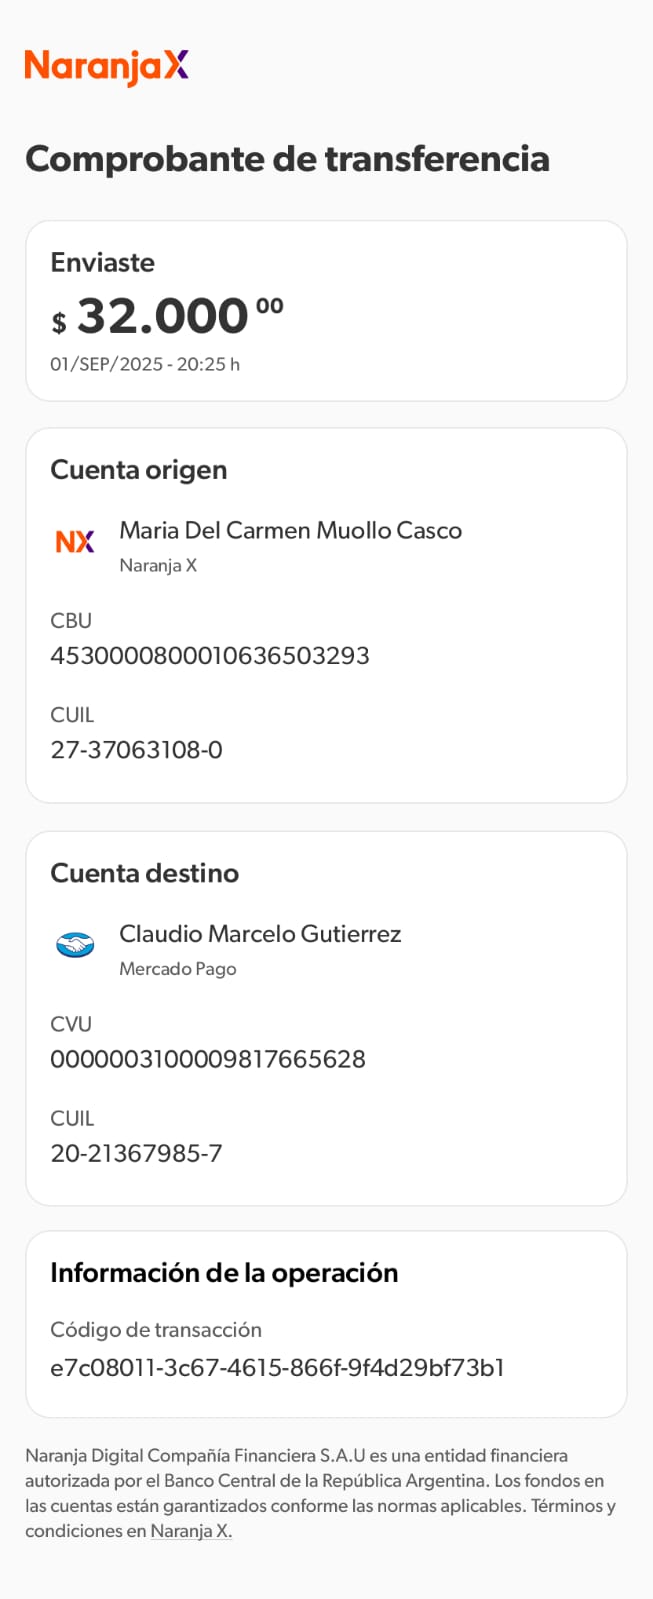Viewport: 653px width, 1599px height.
Task: Click the Enviaste label
Action: point(103,262)
